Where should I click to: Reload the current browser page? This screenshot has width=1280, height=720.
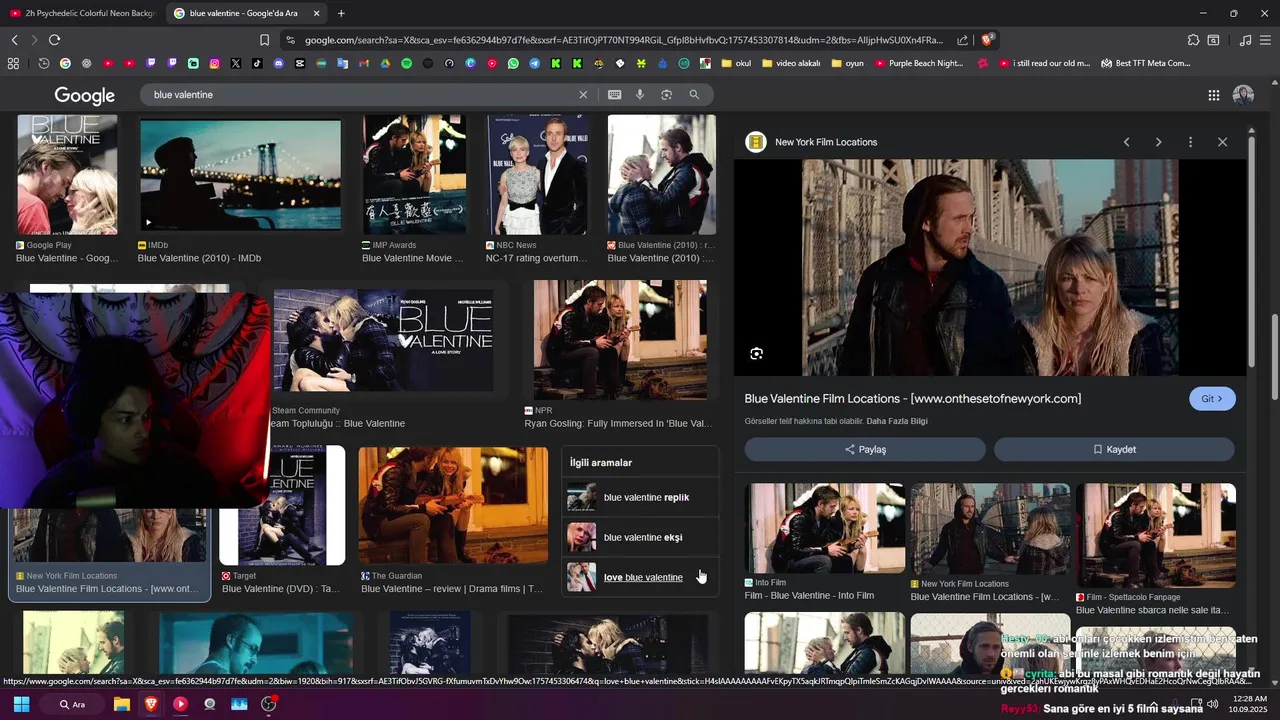(54, 40)
